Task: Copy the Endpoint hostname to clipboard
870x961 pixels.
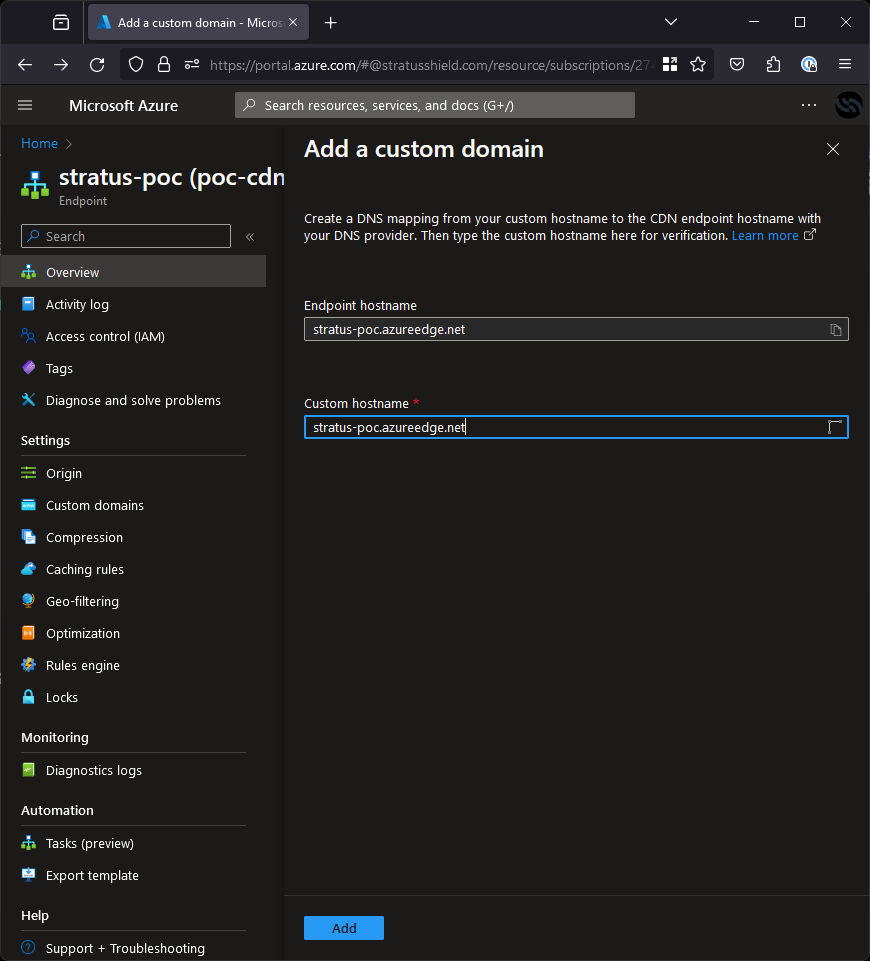Action: point(836,330)
